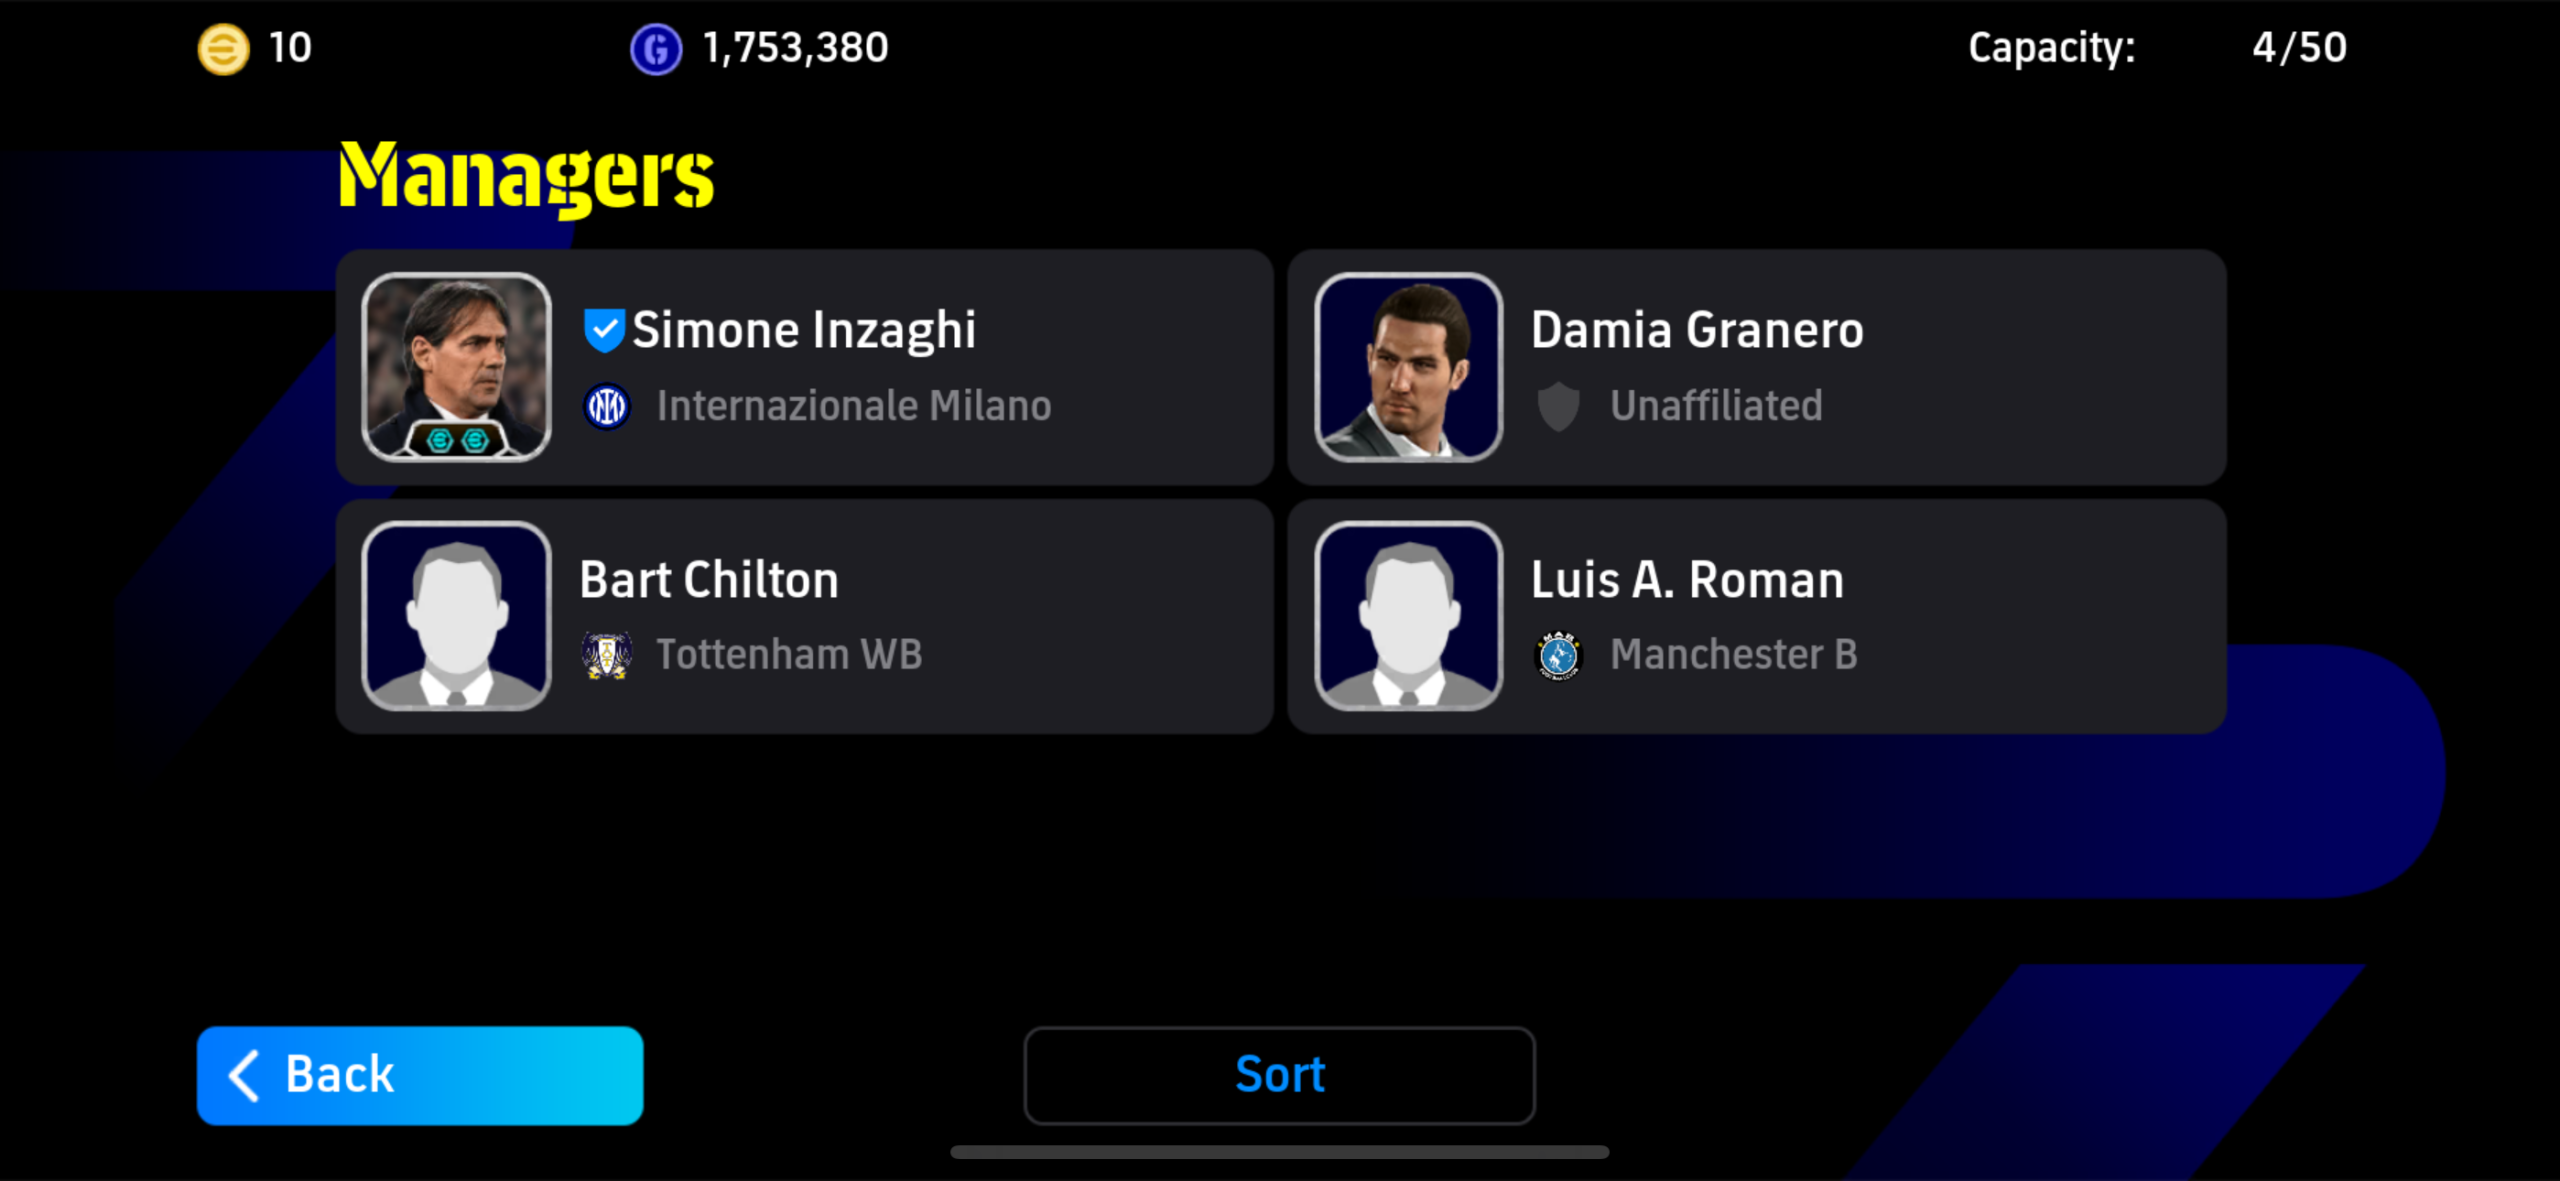2560x1181 pixels.
Task: Tap the gold eFootball coin icon
Action: coord(223,48)
